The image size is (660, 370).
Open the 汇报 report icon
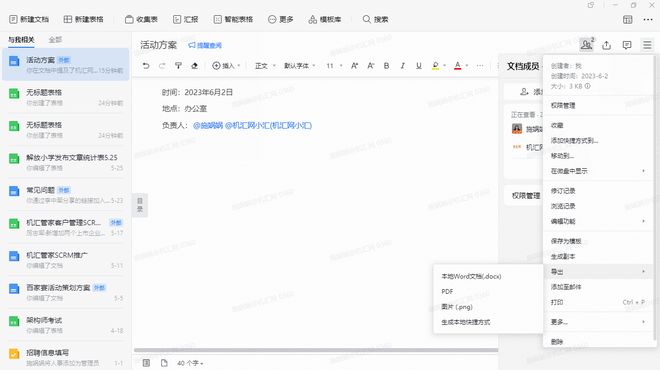pyautogui.click(x=177, y=19)
